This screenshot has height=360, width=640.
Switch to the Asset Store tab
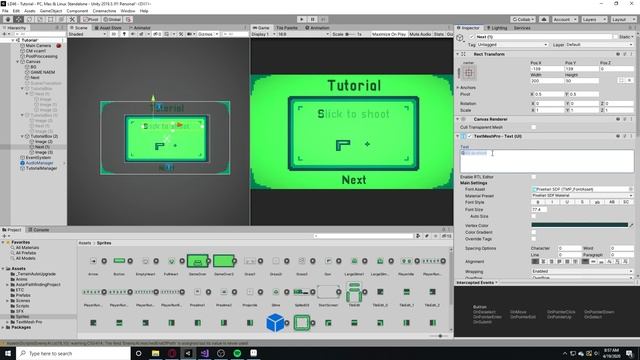coord(108,28)
